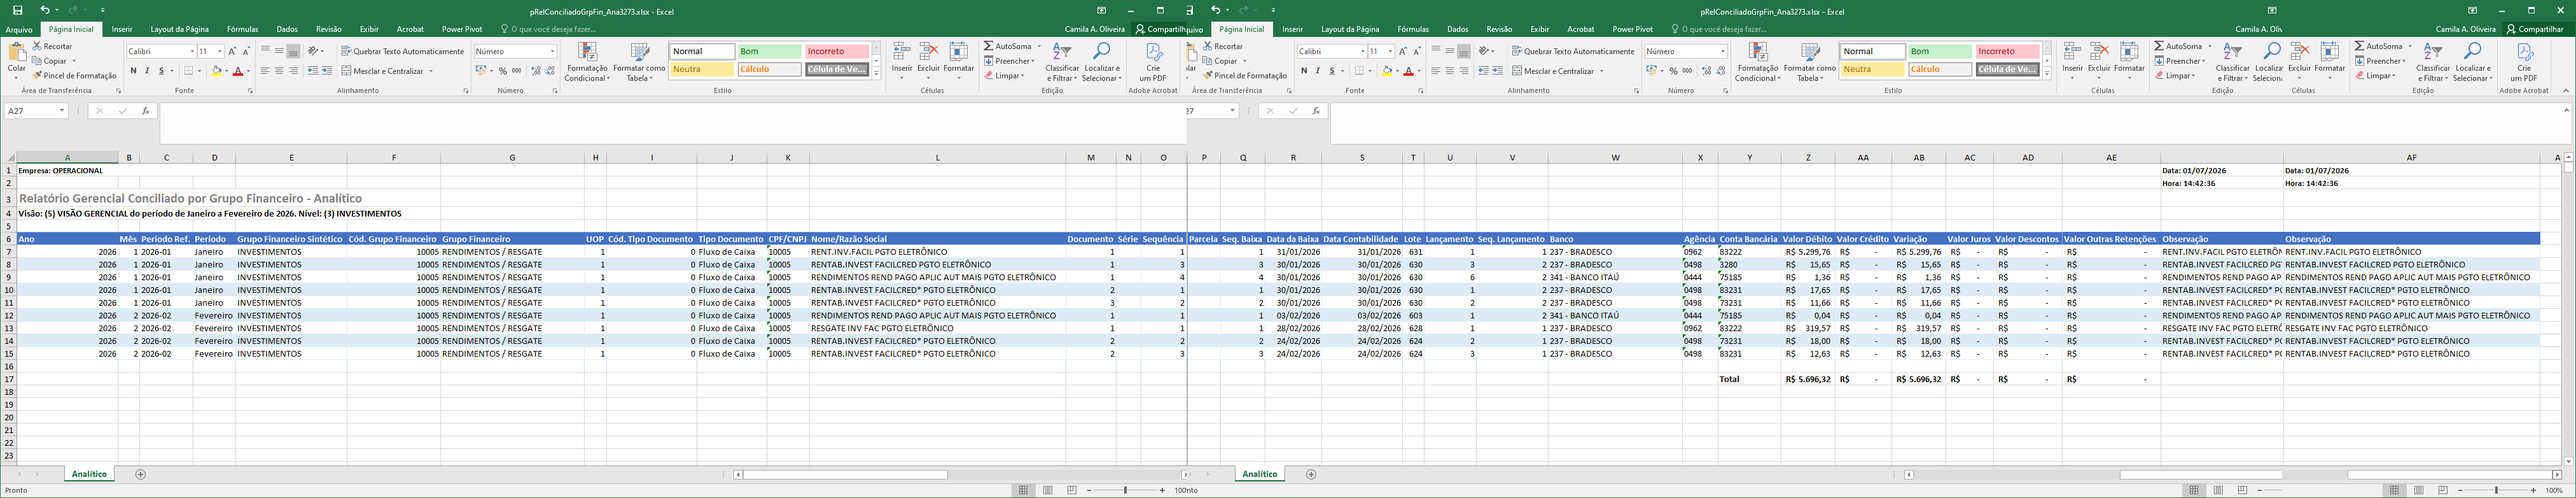The width and height of the screenshot is (2576, 498).
Task: Click AutoSoma in the left Excel window
Action: (1012, 46)
